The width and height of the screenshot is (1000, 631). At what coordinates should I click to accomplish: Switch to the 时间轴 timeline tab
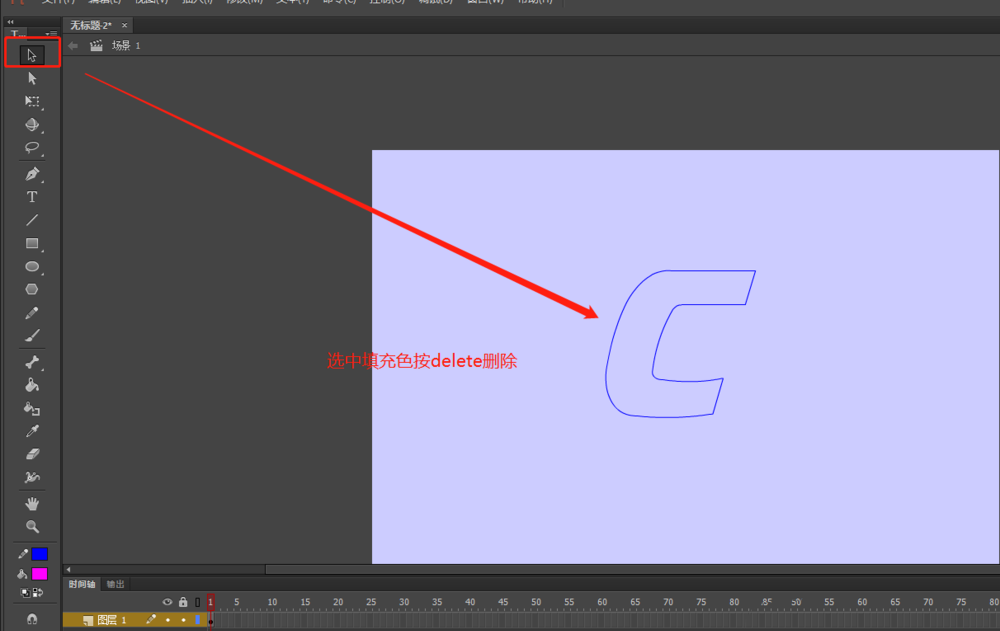pyautogui.click(x=82, y=584)
